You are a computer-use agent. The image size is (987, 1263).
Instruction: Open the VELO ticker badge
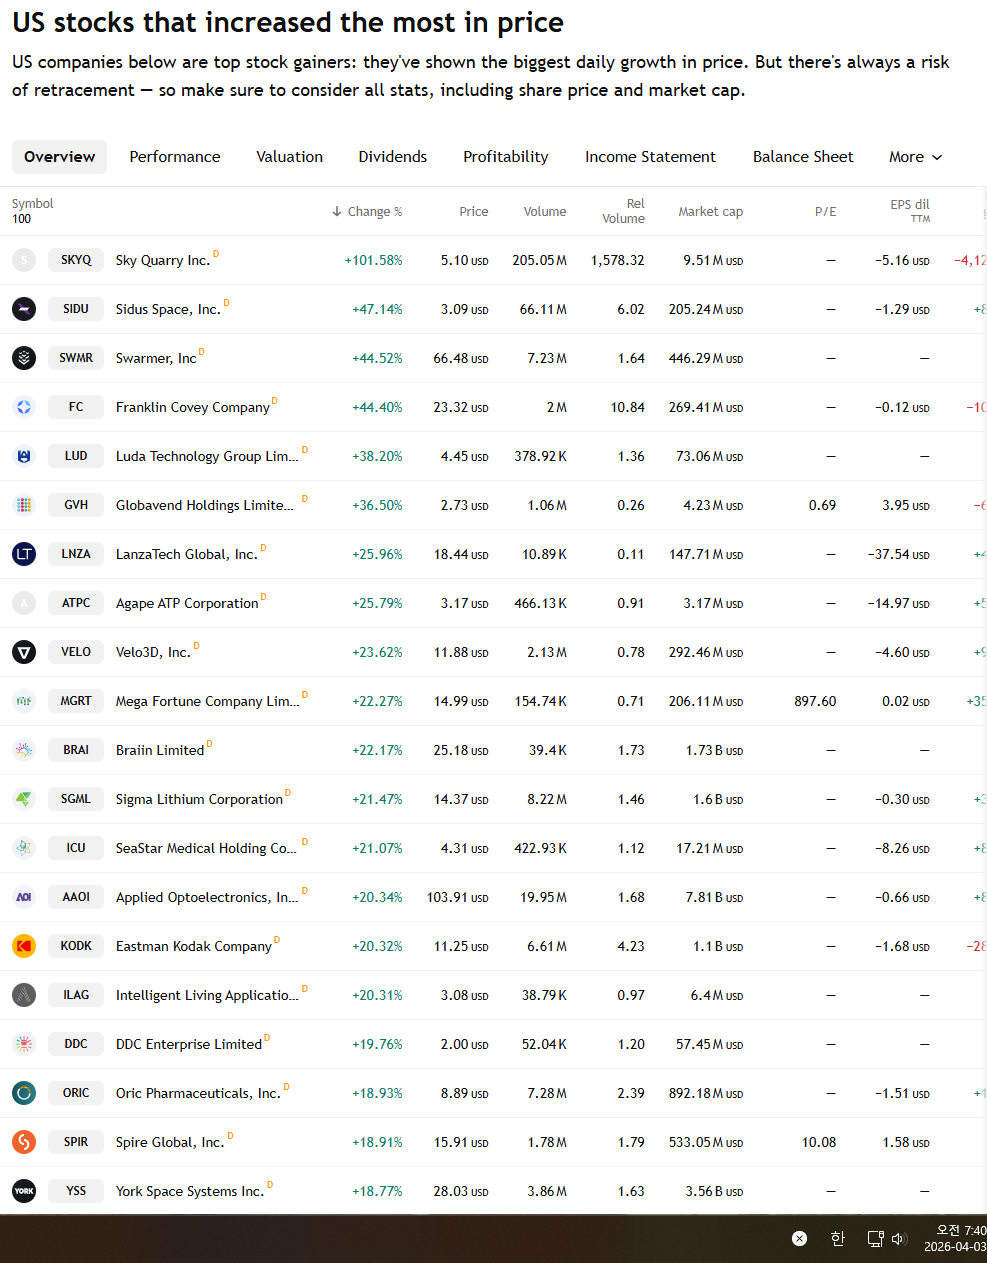[x=76, y=652]
